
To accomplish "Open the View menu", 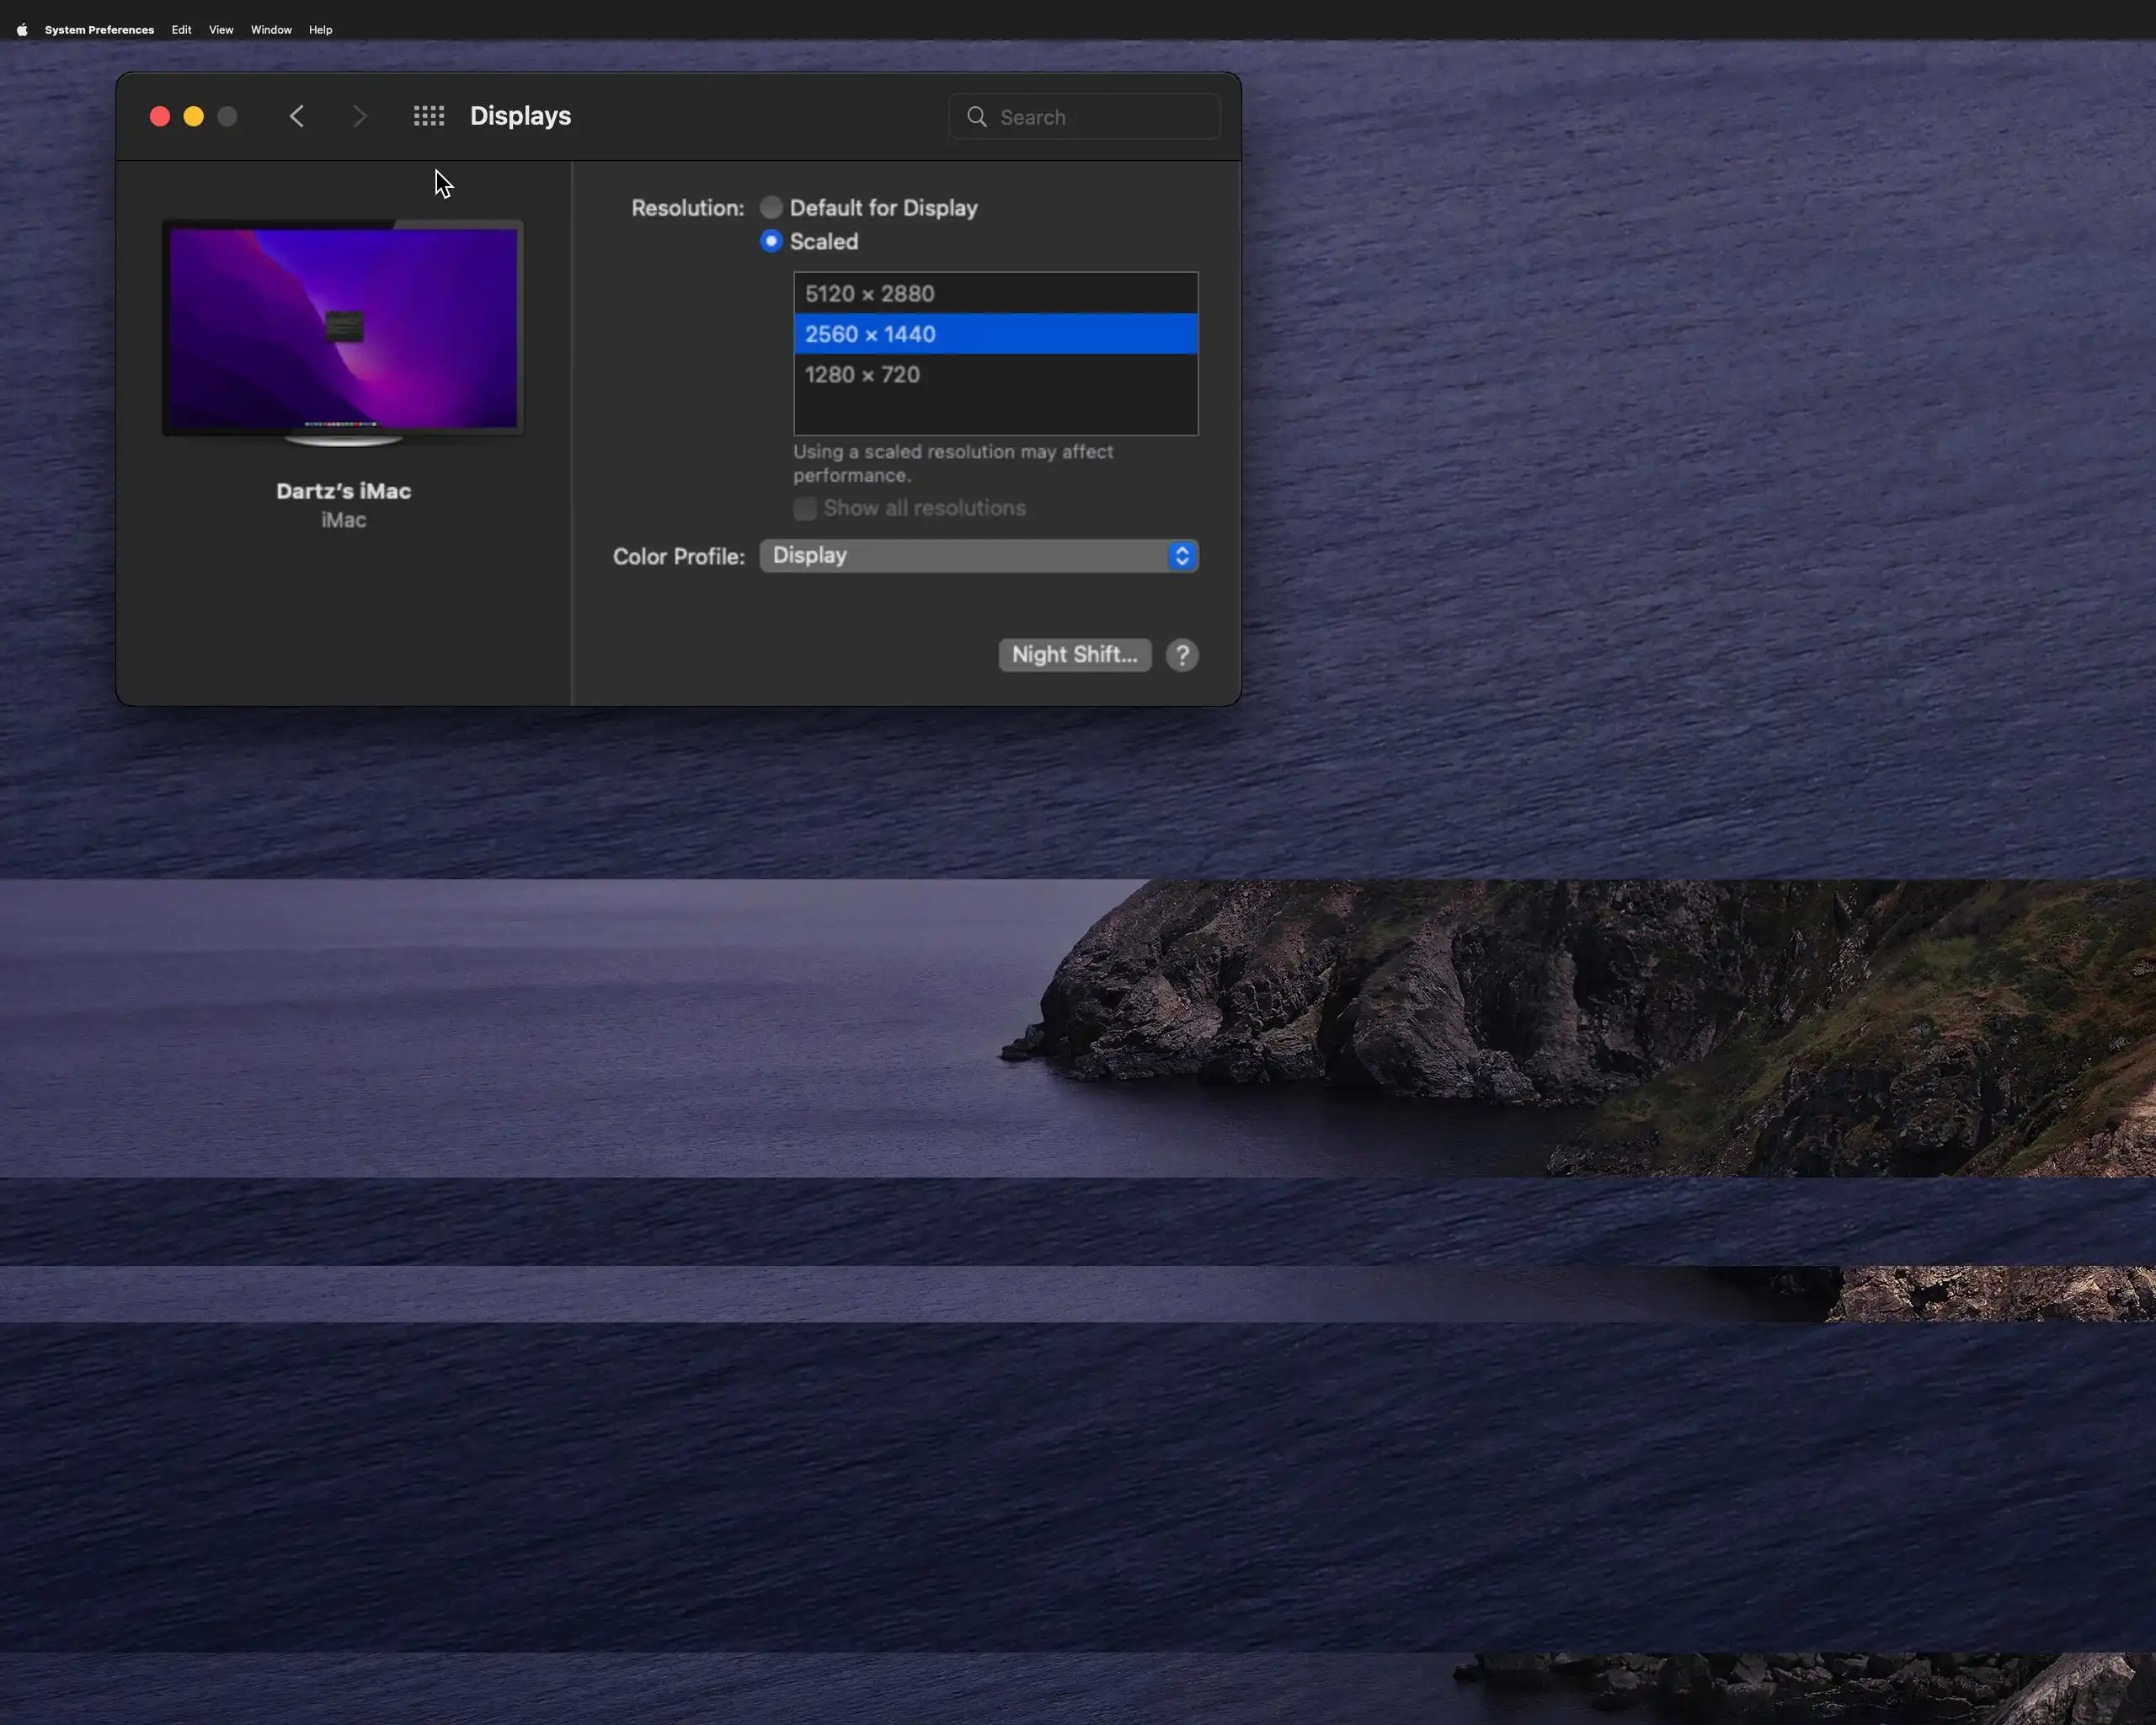I will [221, 30].
